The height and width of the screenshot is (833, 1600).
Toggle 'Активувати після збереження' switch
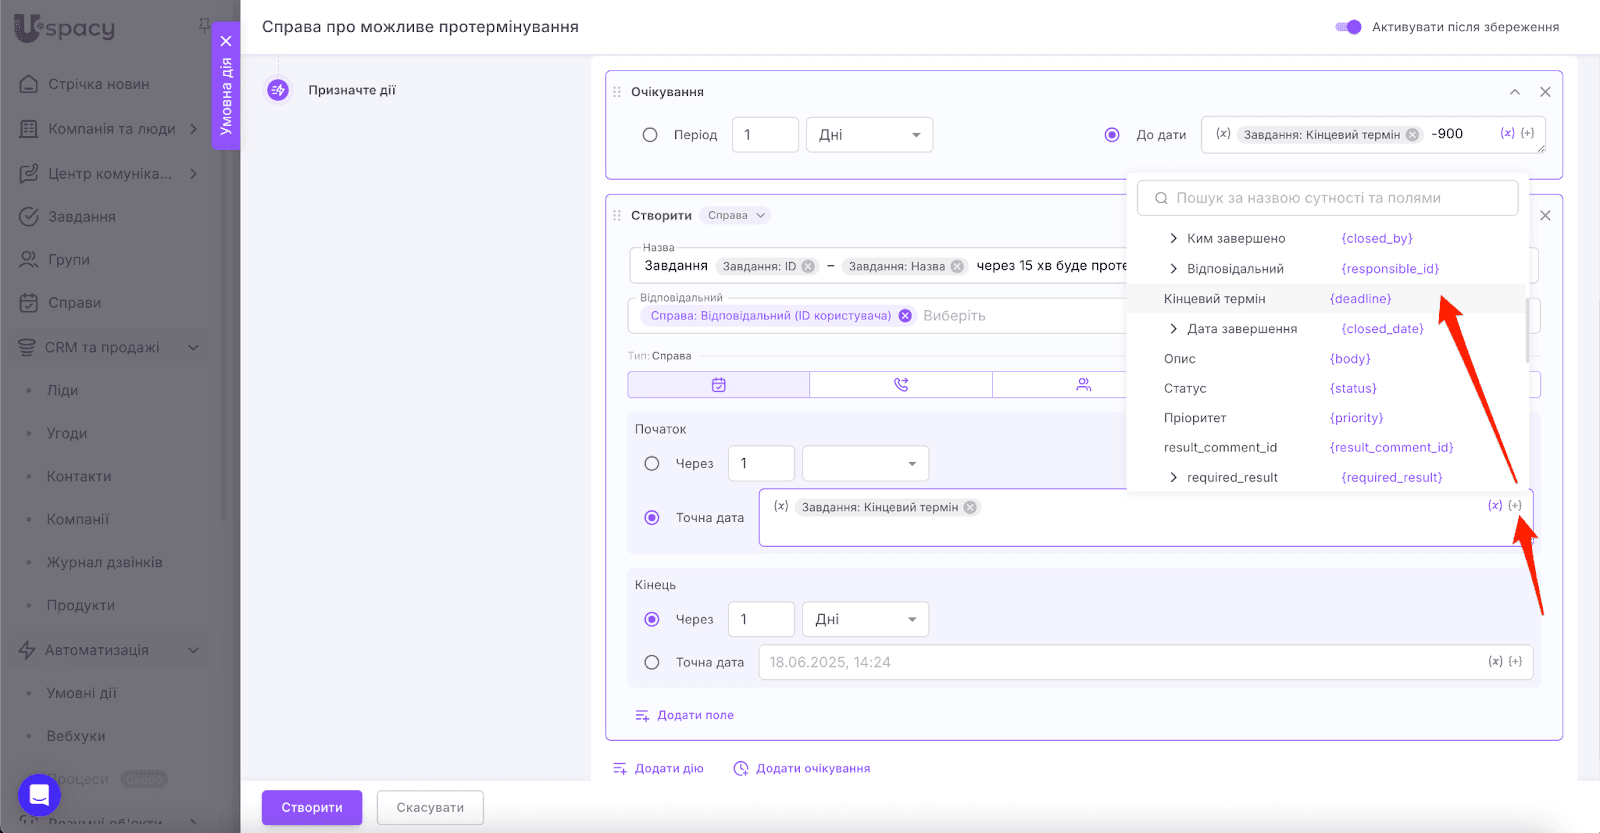click(1348, 27)
